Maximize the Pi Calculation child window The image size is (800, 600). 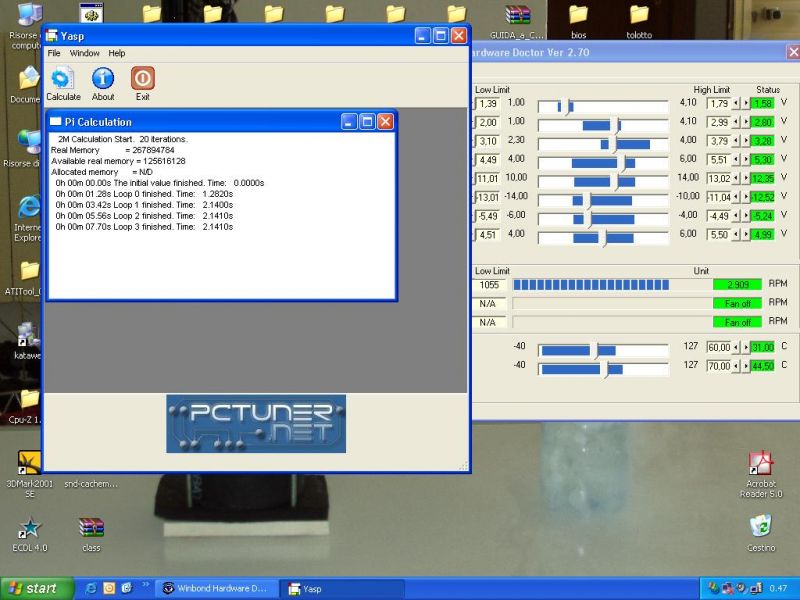367,121
